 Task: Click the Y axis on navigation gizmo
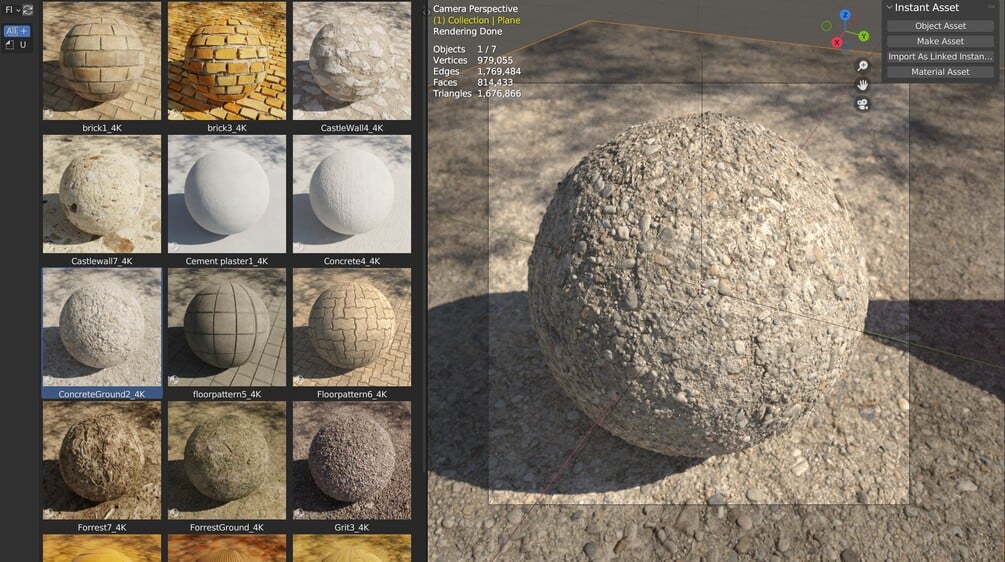click(863, 36)
